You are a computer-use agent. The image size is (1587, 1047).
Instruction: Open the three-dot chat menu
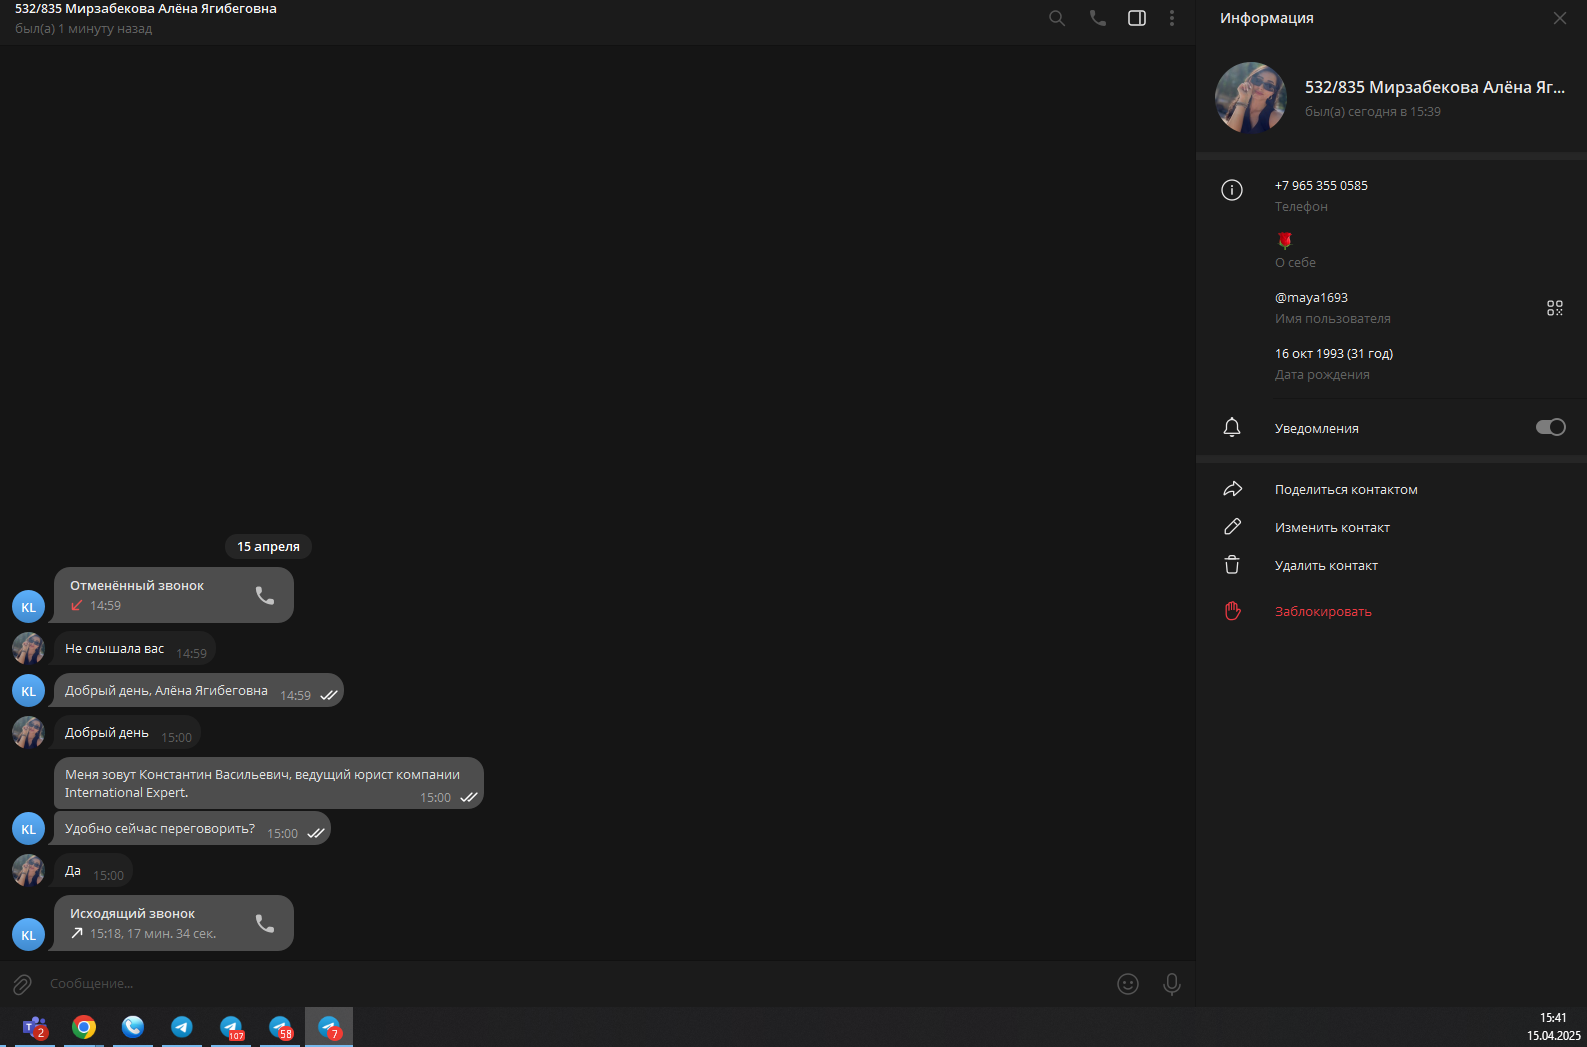pyautogui.click(x=1172, y=18)
